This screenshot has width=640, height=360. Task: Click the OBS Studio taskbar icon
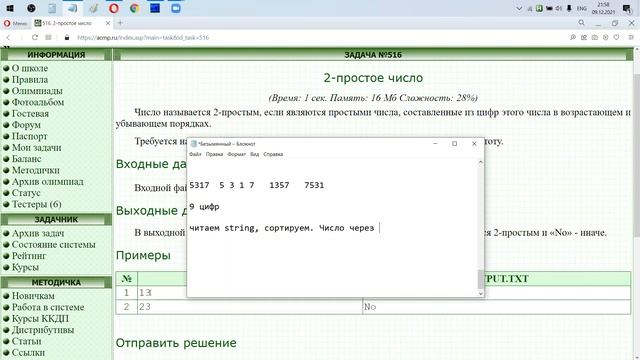click(x=31, y=8)
